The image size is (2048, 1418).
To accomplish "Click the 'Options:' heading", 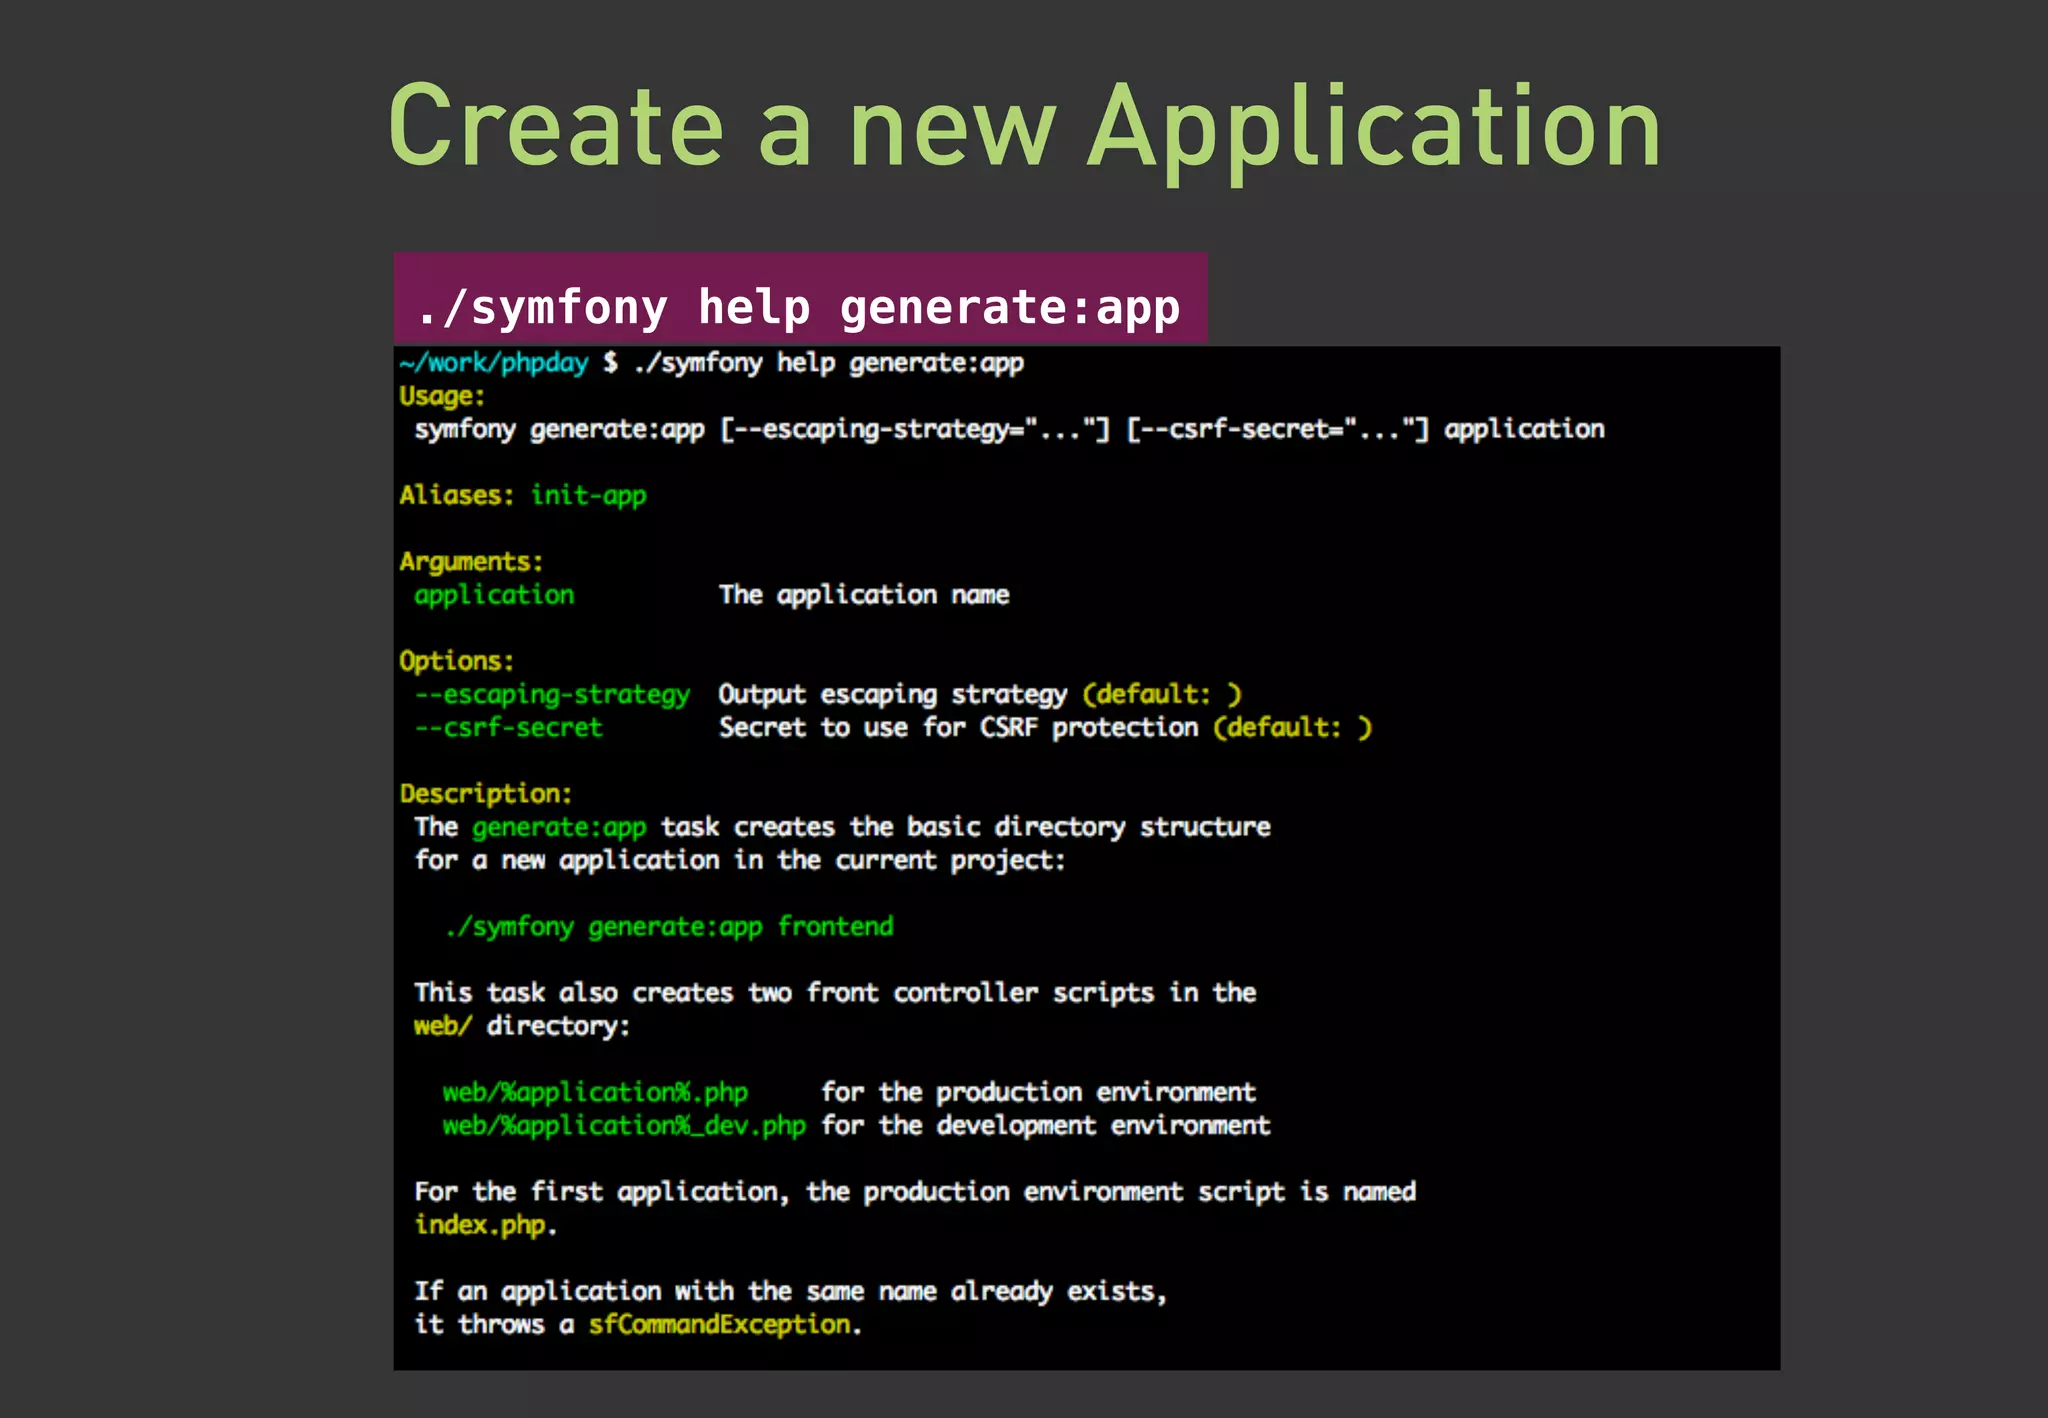I will coord(457,661).
